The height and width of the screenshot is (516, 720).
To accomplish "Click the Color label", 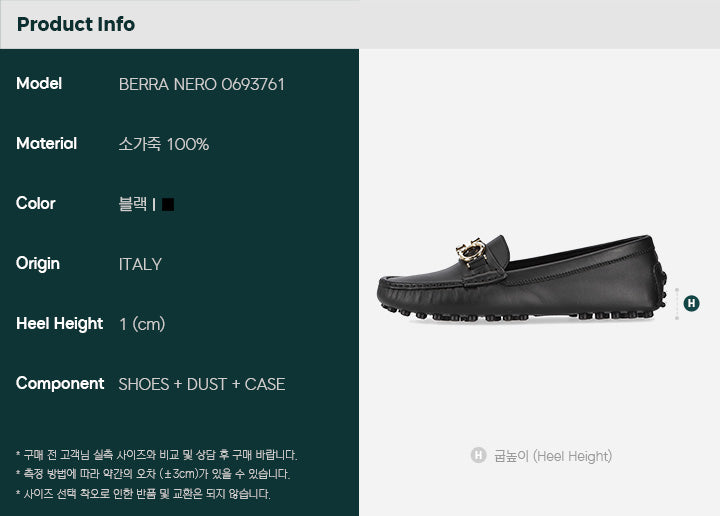I will click(x=35, y=203).
